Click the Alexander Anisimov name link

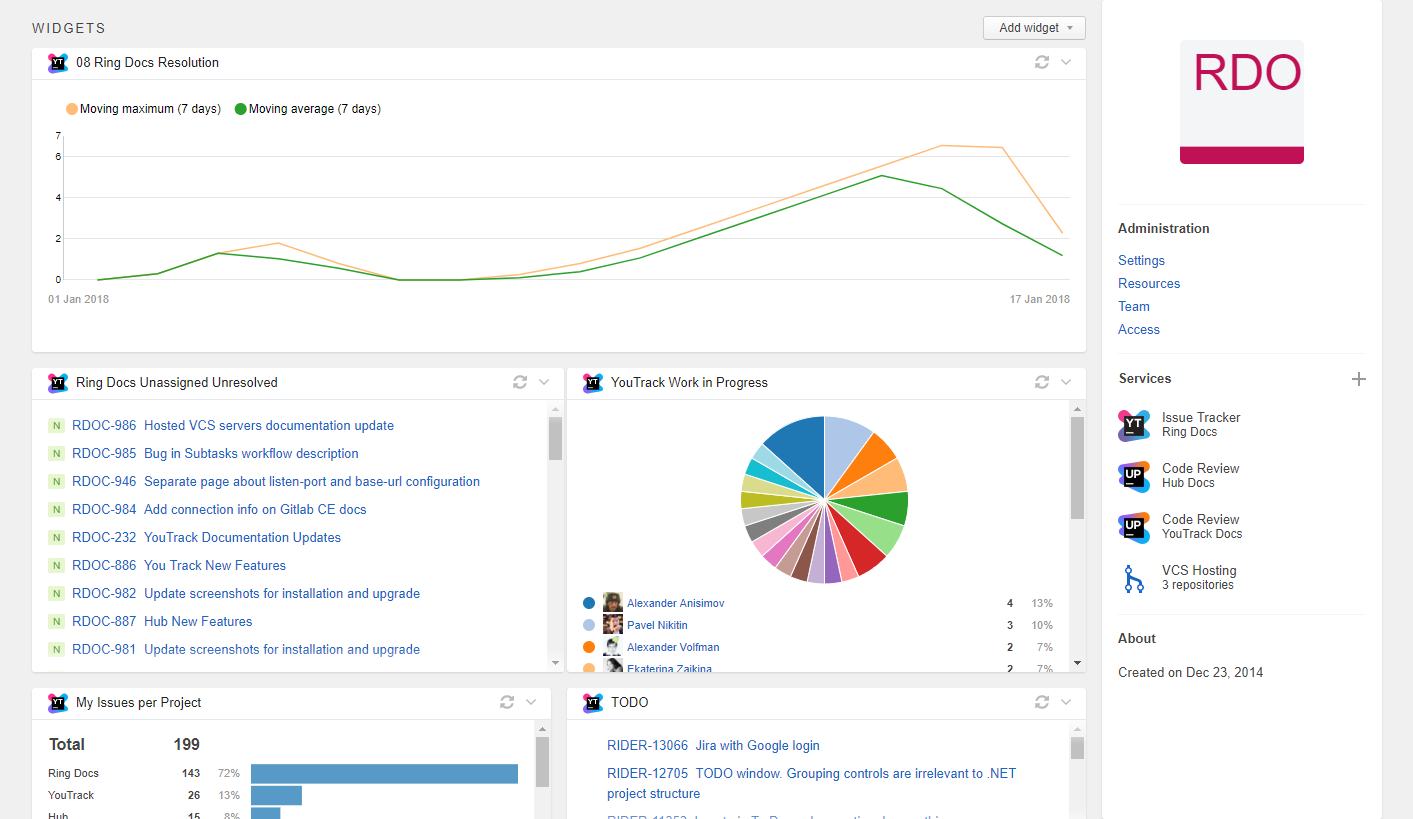point(675,604)
